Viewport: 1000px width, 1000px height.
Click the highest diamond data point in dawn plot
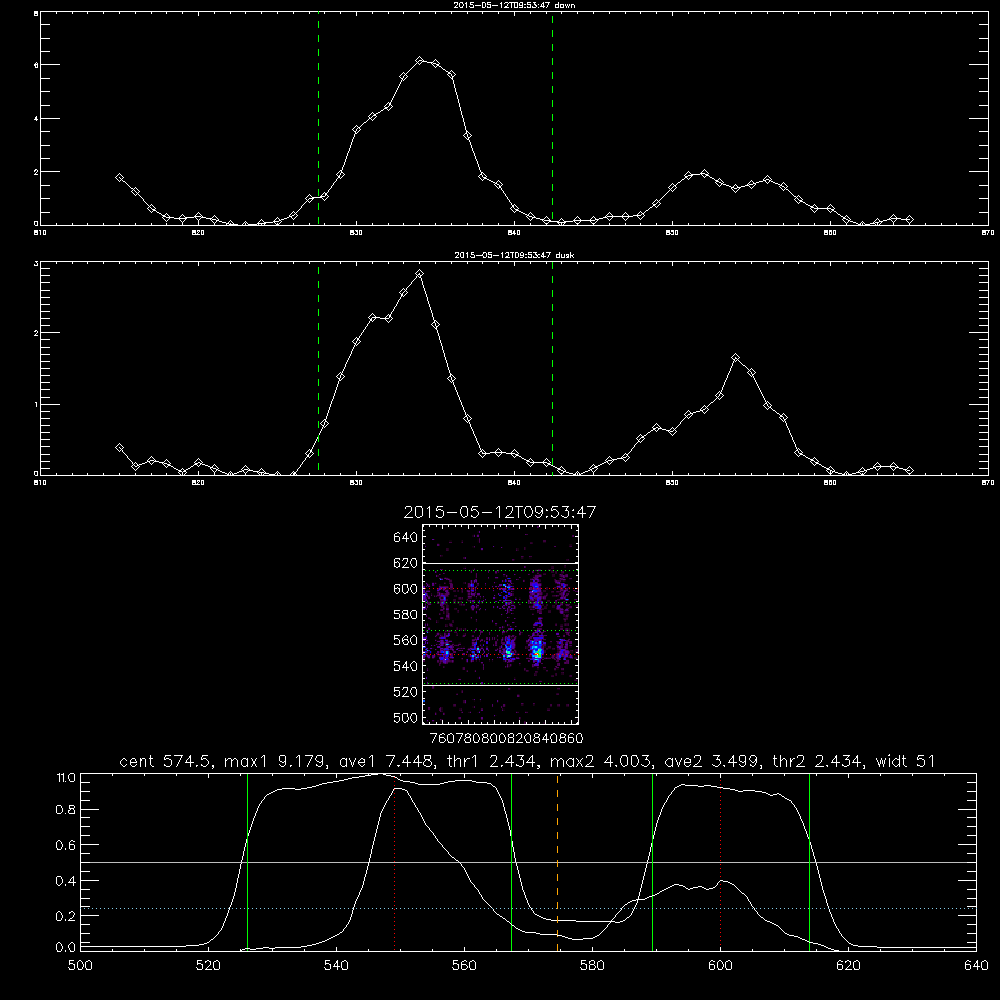[419, 61]
